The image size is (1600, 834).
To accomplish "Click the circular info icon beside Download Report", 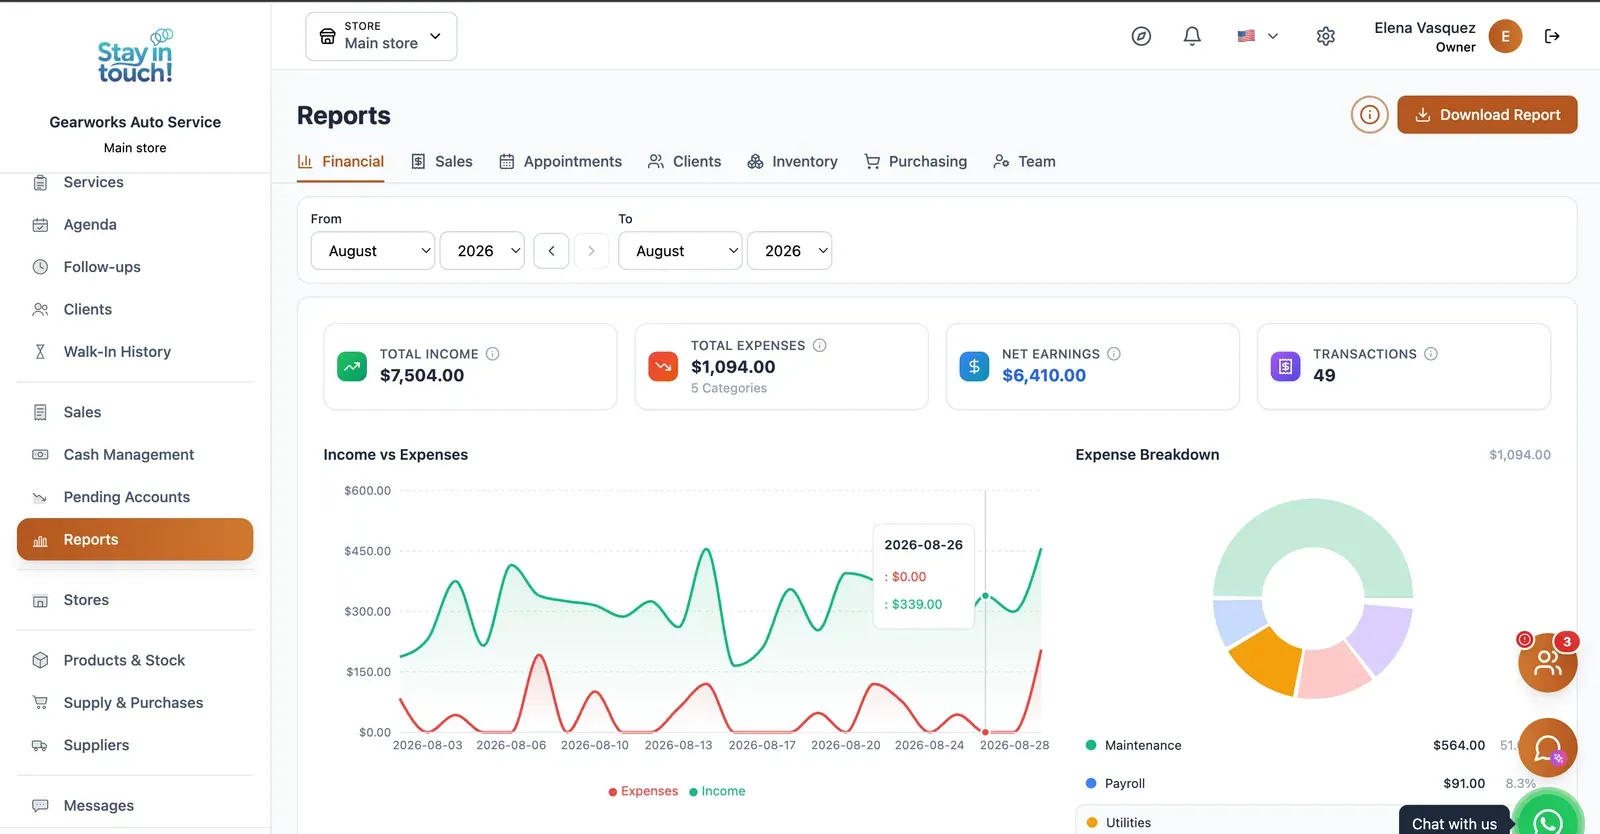I will pos(1370,115).
